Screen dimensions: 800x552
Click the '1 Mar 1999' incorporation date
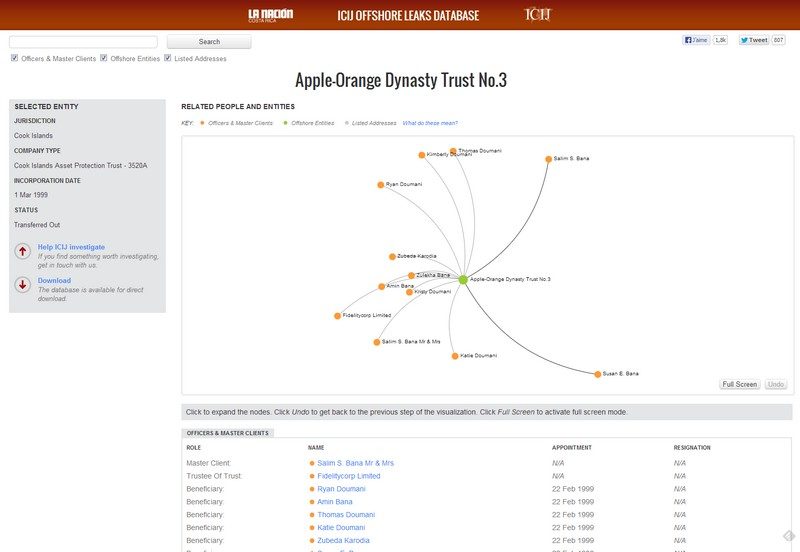click(31, 195)
